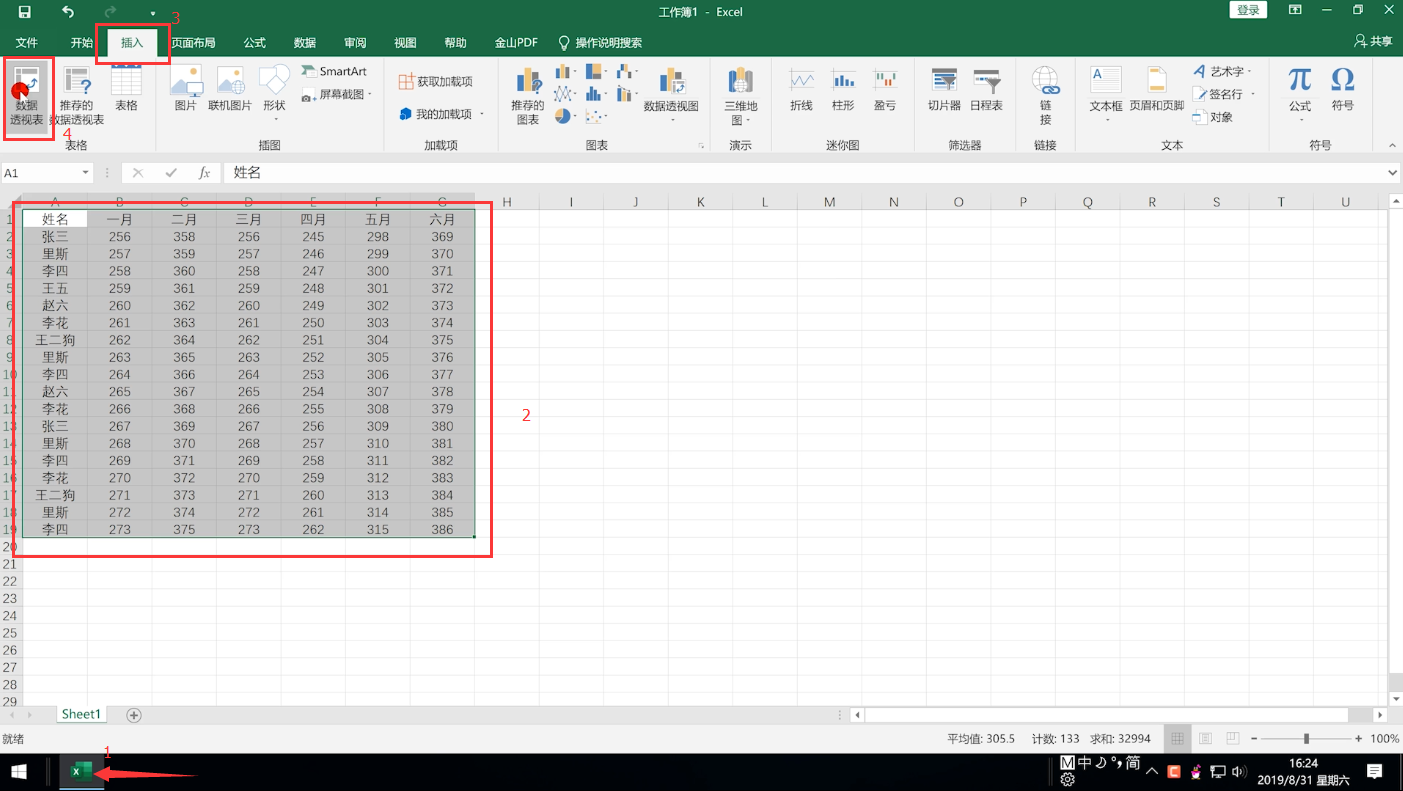This screenshot has height=791, width=1403.
Task: Insert a 切片器 slicer
Action: [x=944, y=90]
